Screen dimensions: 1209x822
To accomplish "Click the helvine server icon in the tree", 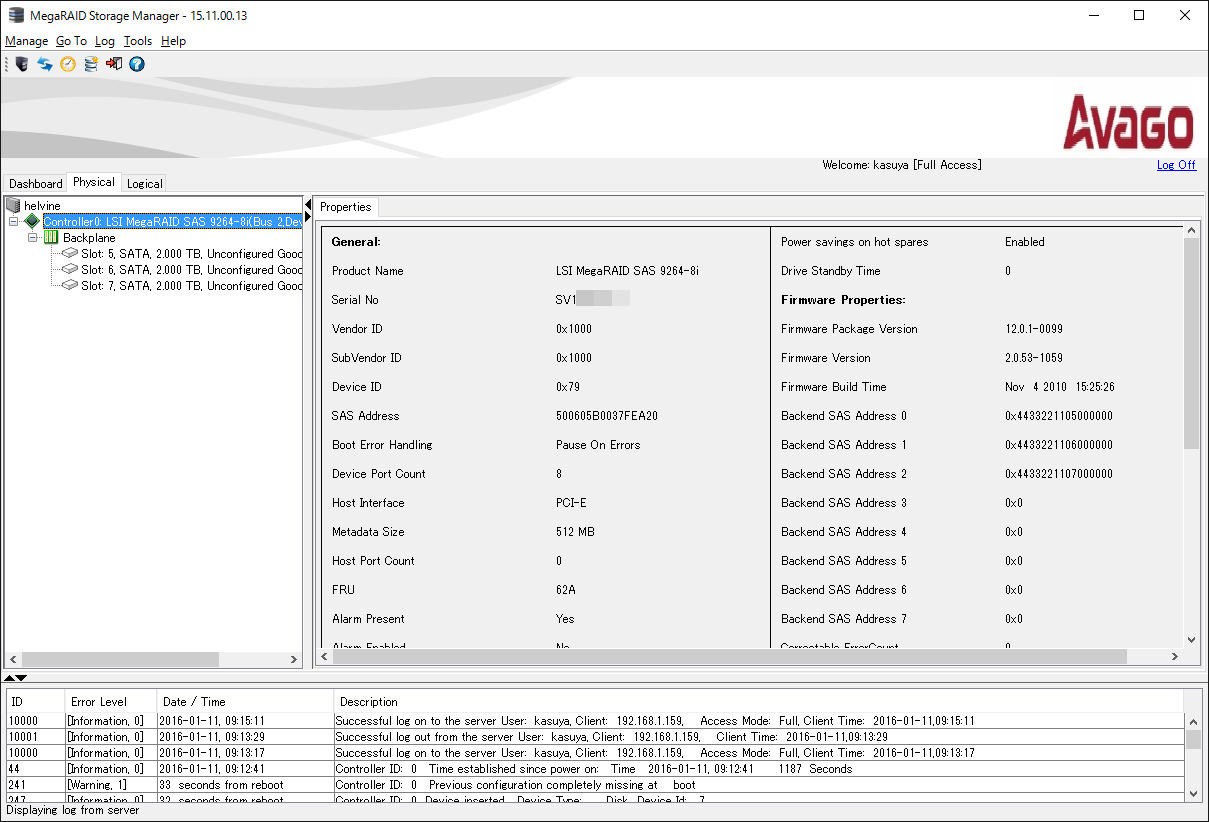I will coord(13,205).
